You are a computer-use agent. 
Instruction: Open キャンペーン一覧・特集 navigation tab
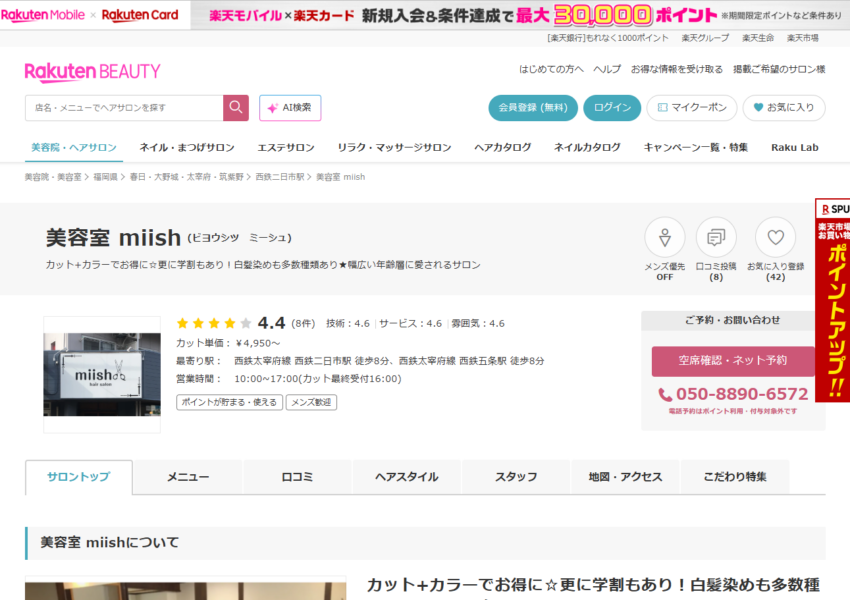(x=696, y=147)
